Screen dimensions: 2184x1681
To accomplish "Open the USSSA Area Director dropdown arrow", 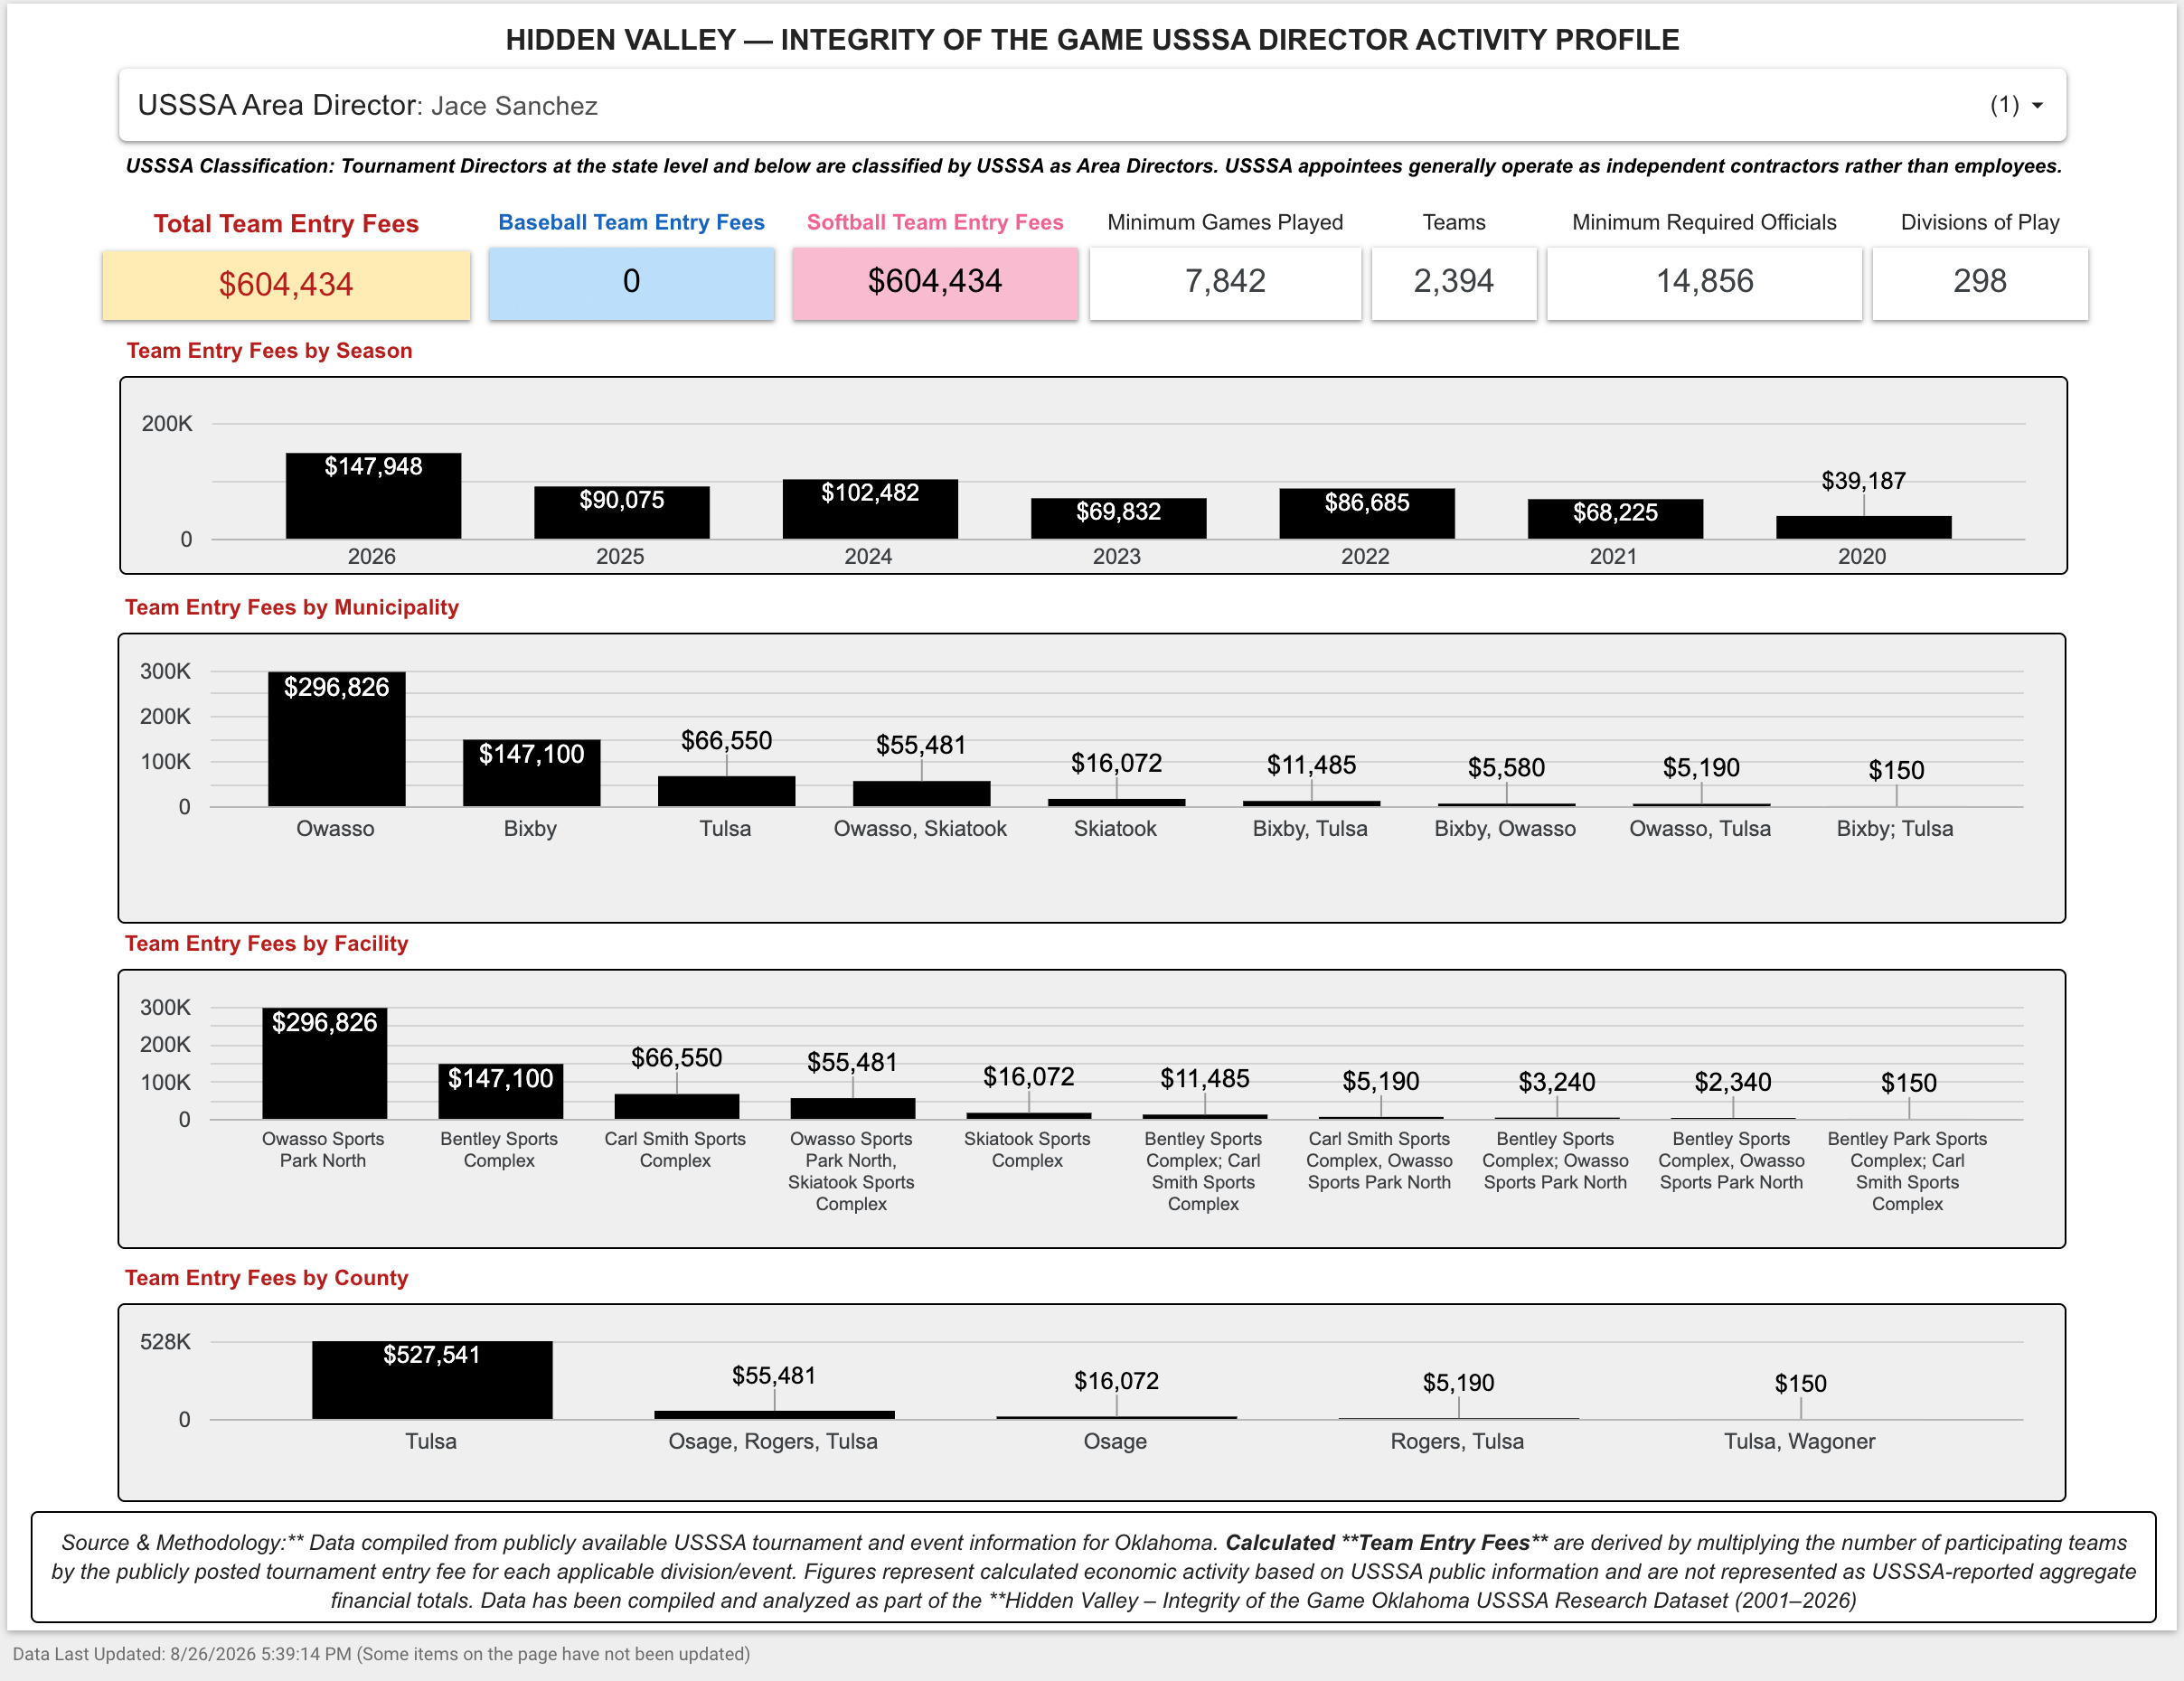I will 2037,105.
